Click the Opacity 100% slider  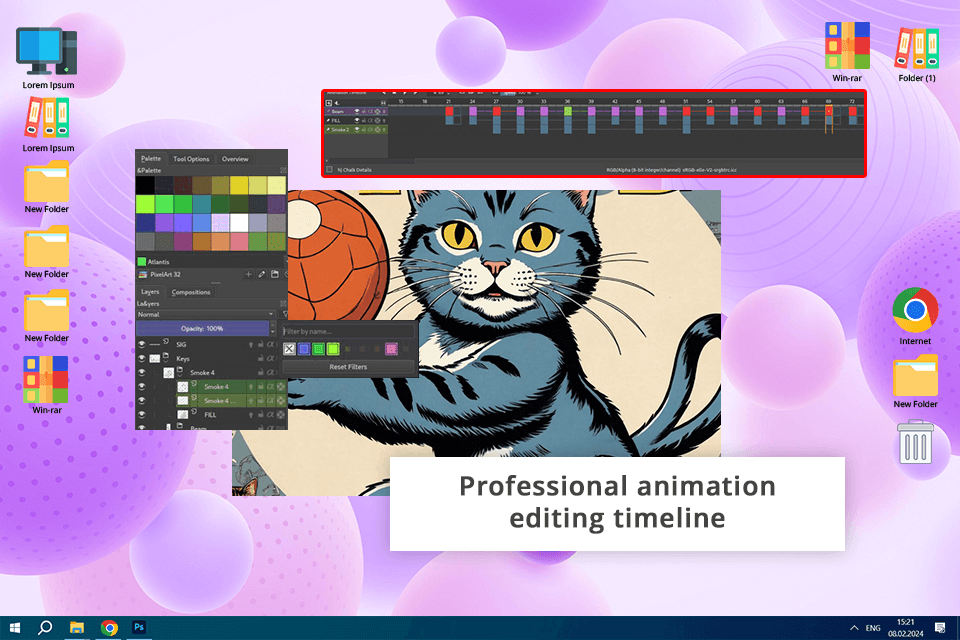coord(203,328)
